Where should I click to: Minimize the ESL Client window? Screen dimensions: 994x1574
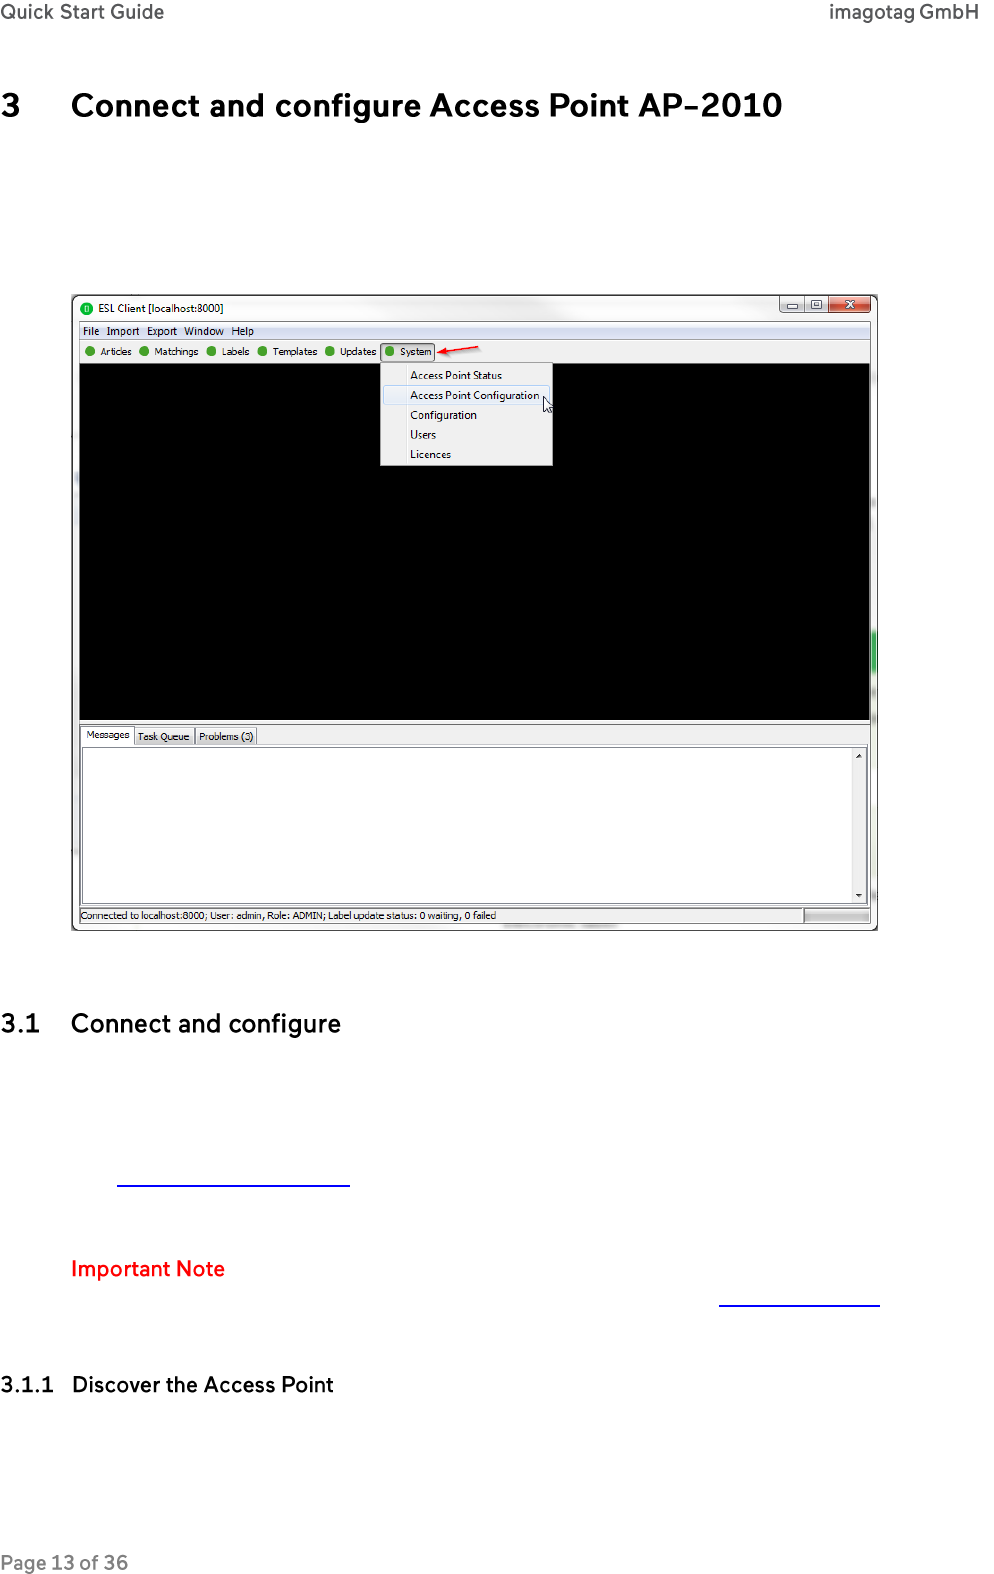792,305
